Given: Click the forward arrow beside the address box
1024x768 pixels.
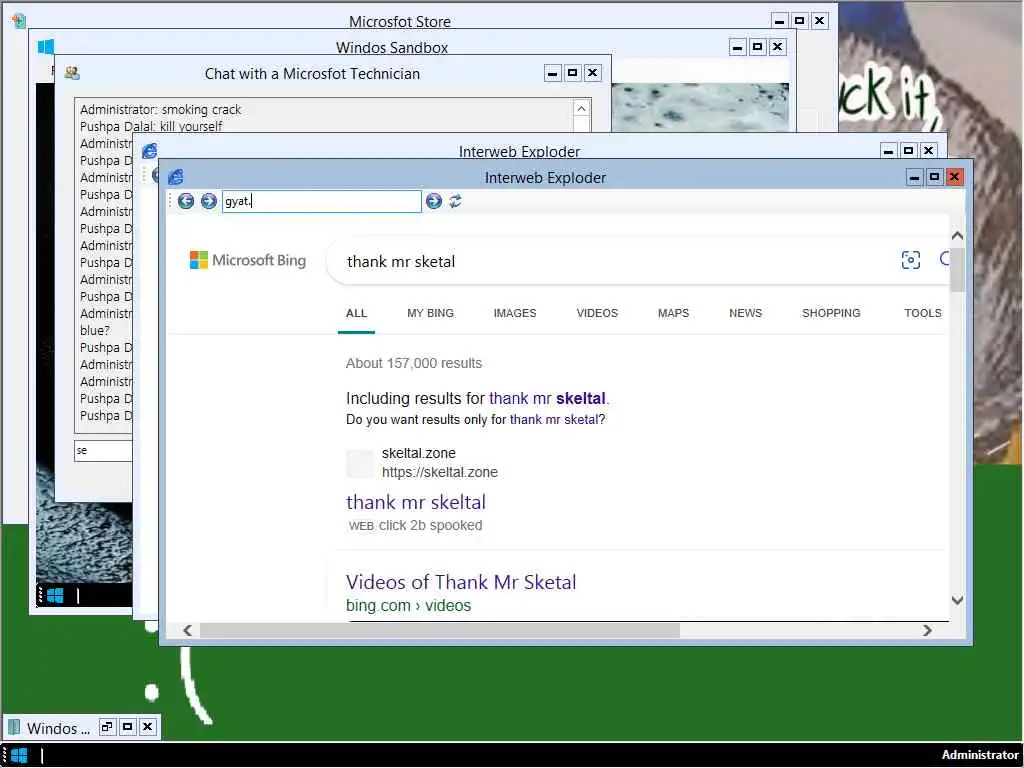Looking at the screenshot, I should (x=208, y=201).
